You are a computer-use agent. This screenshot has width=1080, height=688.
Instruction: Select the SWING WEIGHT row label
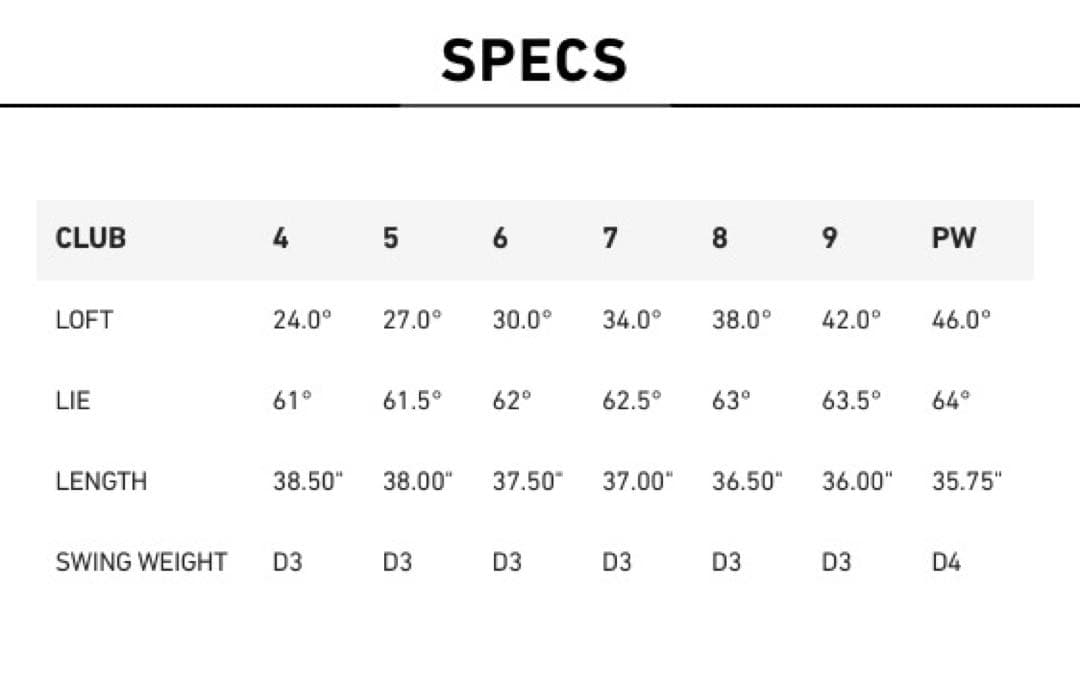(141, 562)
